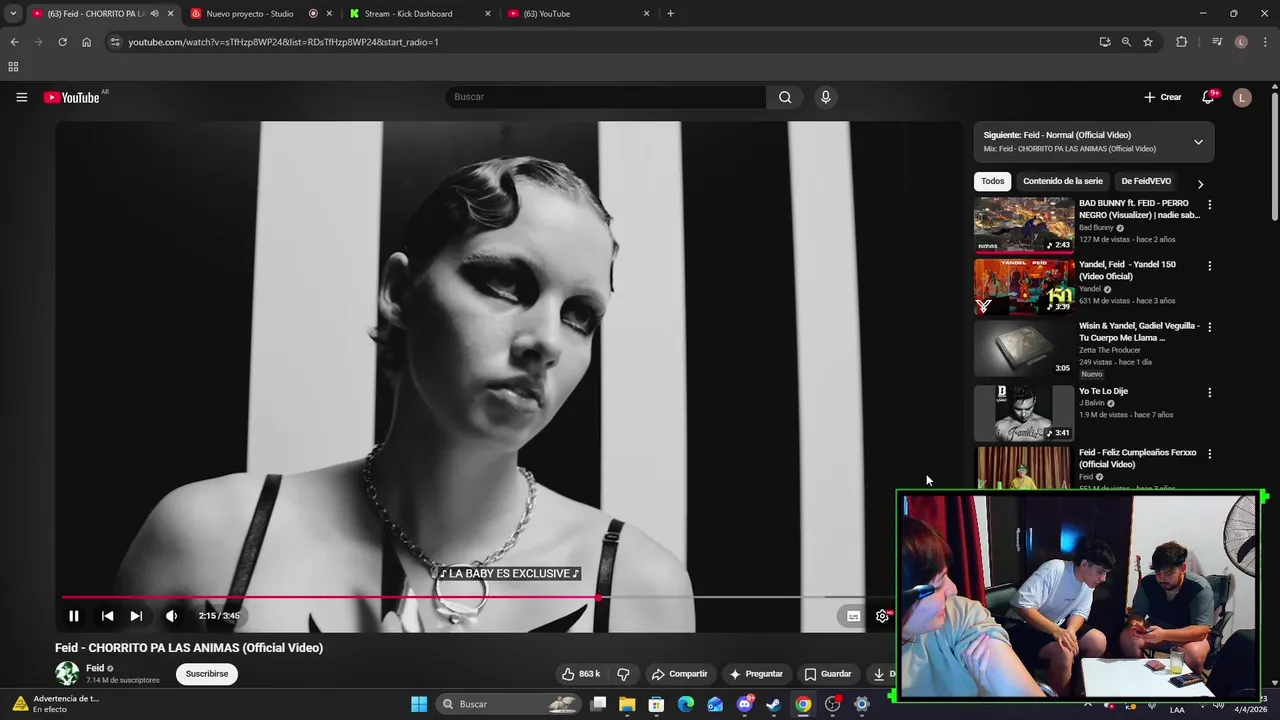The width and height of the screenshot is (1280, 720).
Task: Open the YouTube account avatar menu
Action: click(x=1242, y=97)
